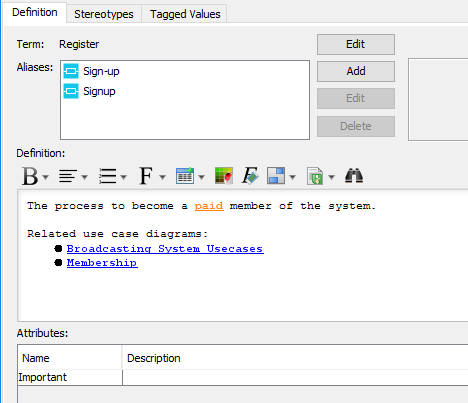
Task: Click the greyed Edit alias button
Action: (x=356, y=98)
